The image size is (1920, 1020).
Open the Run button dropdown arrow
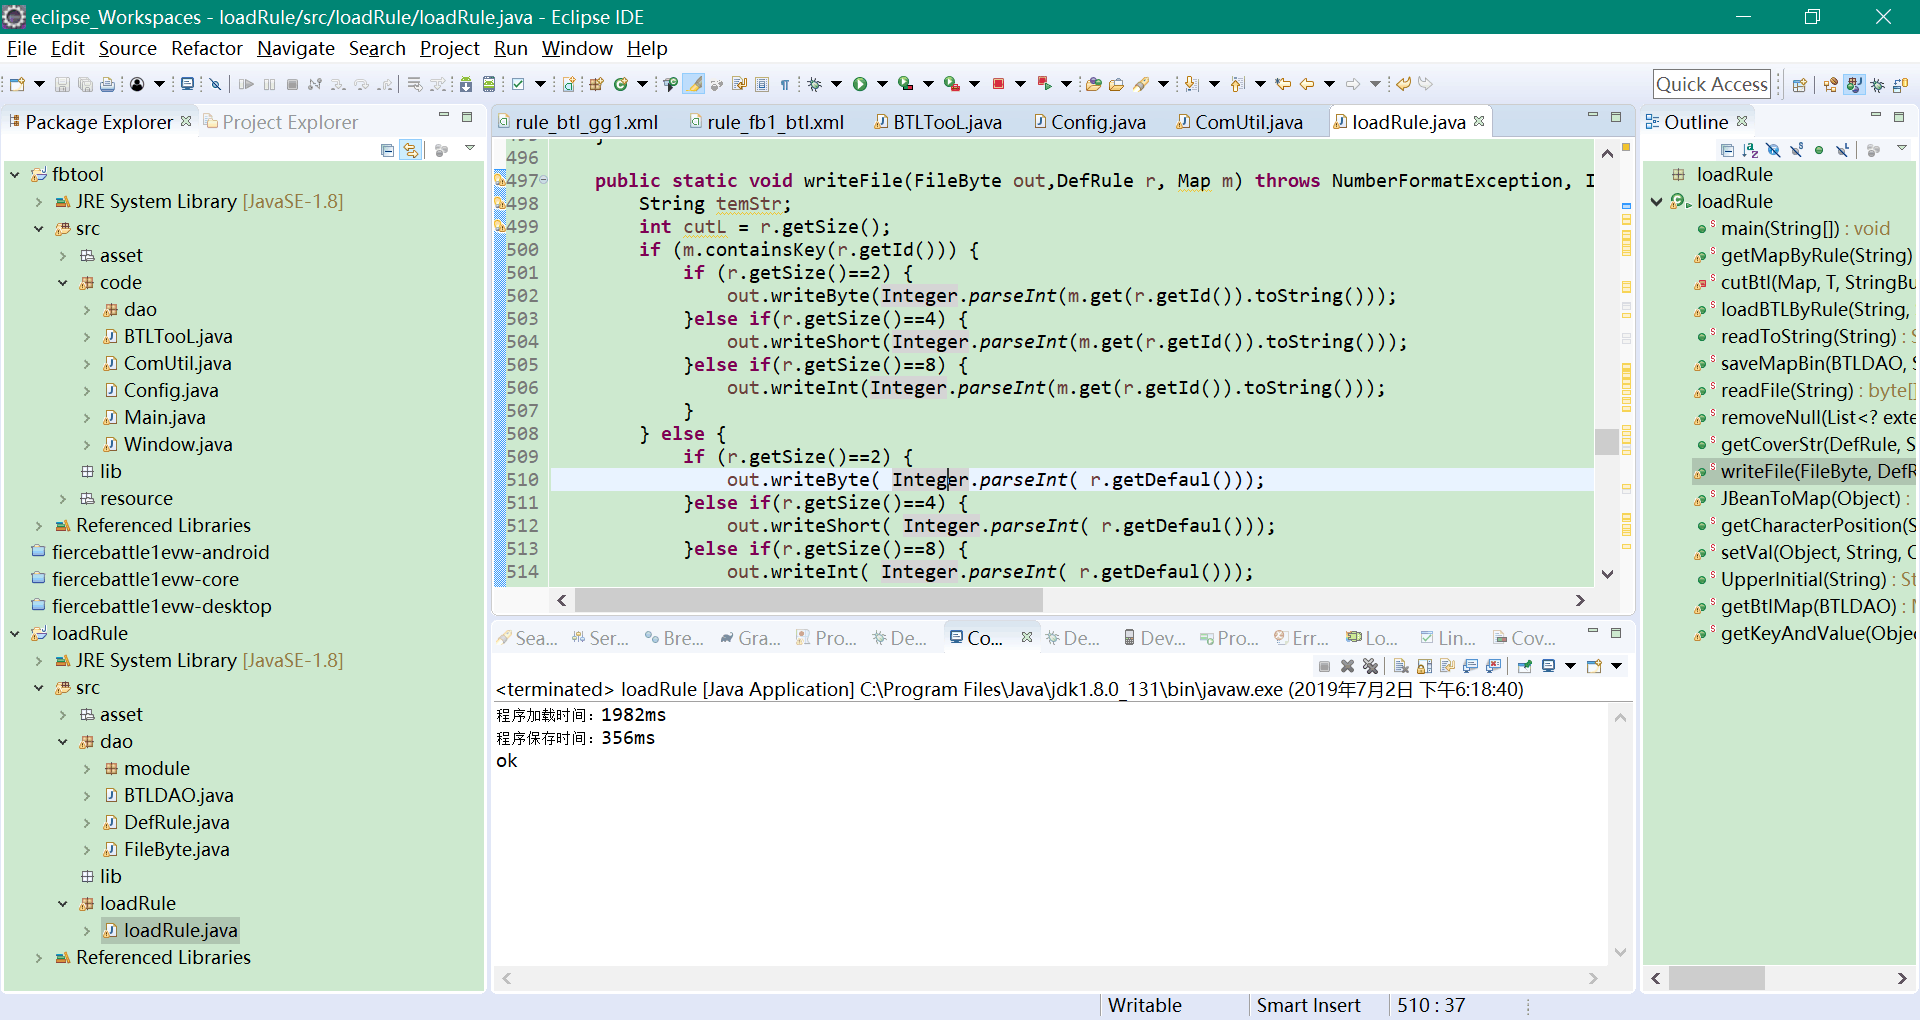pyautogui.click(x=882, y=84)
